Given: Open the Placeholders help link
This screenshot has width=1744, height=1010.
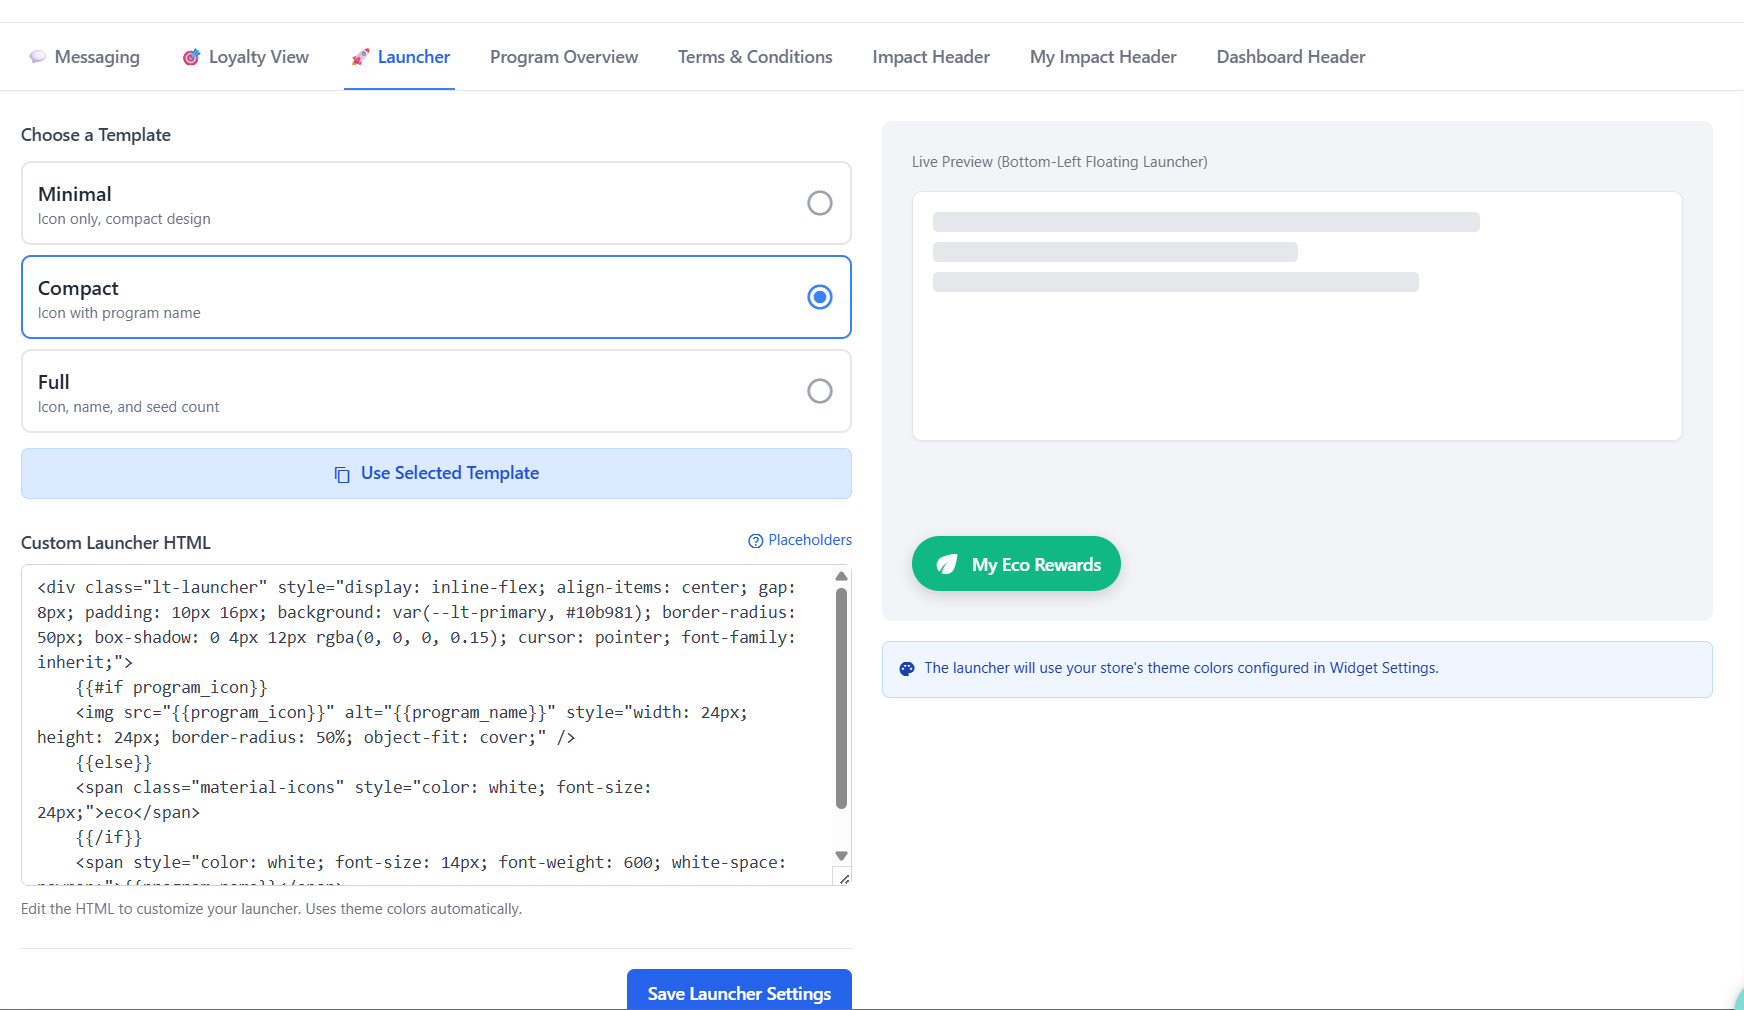Looking at the screenshot, I should click(x=809, y=540).
